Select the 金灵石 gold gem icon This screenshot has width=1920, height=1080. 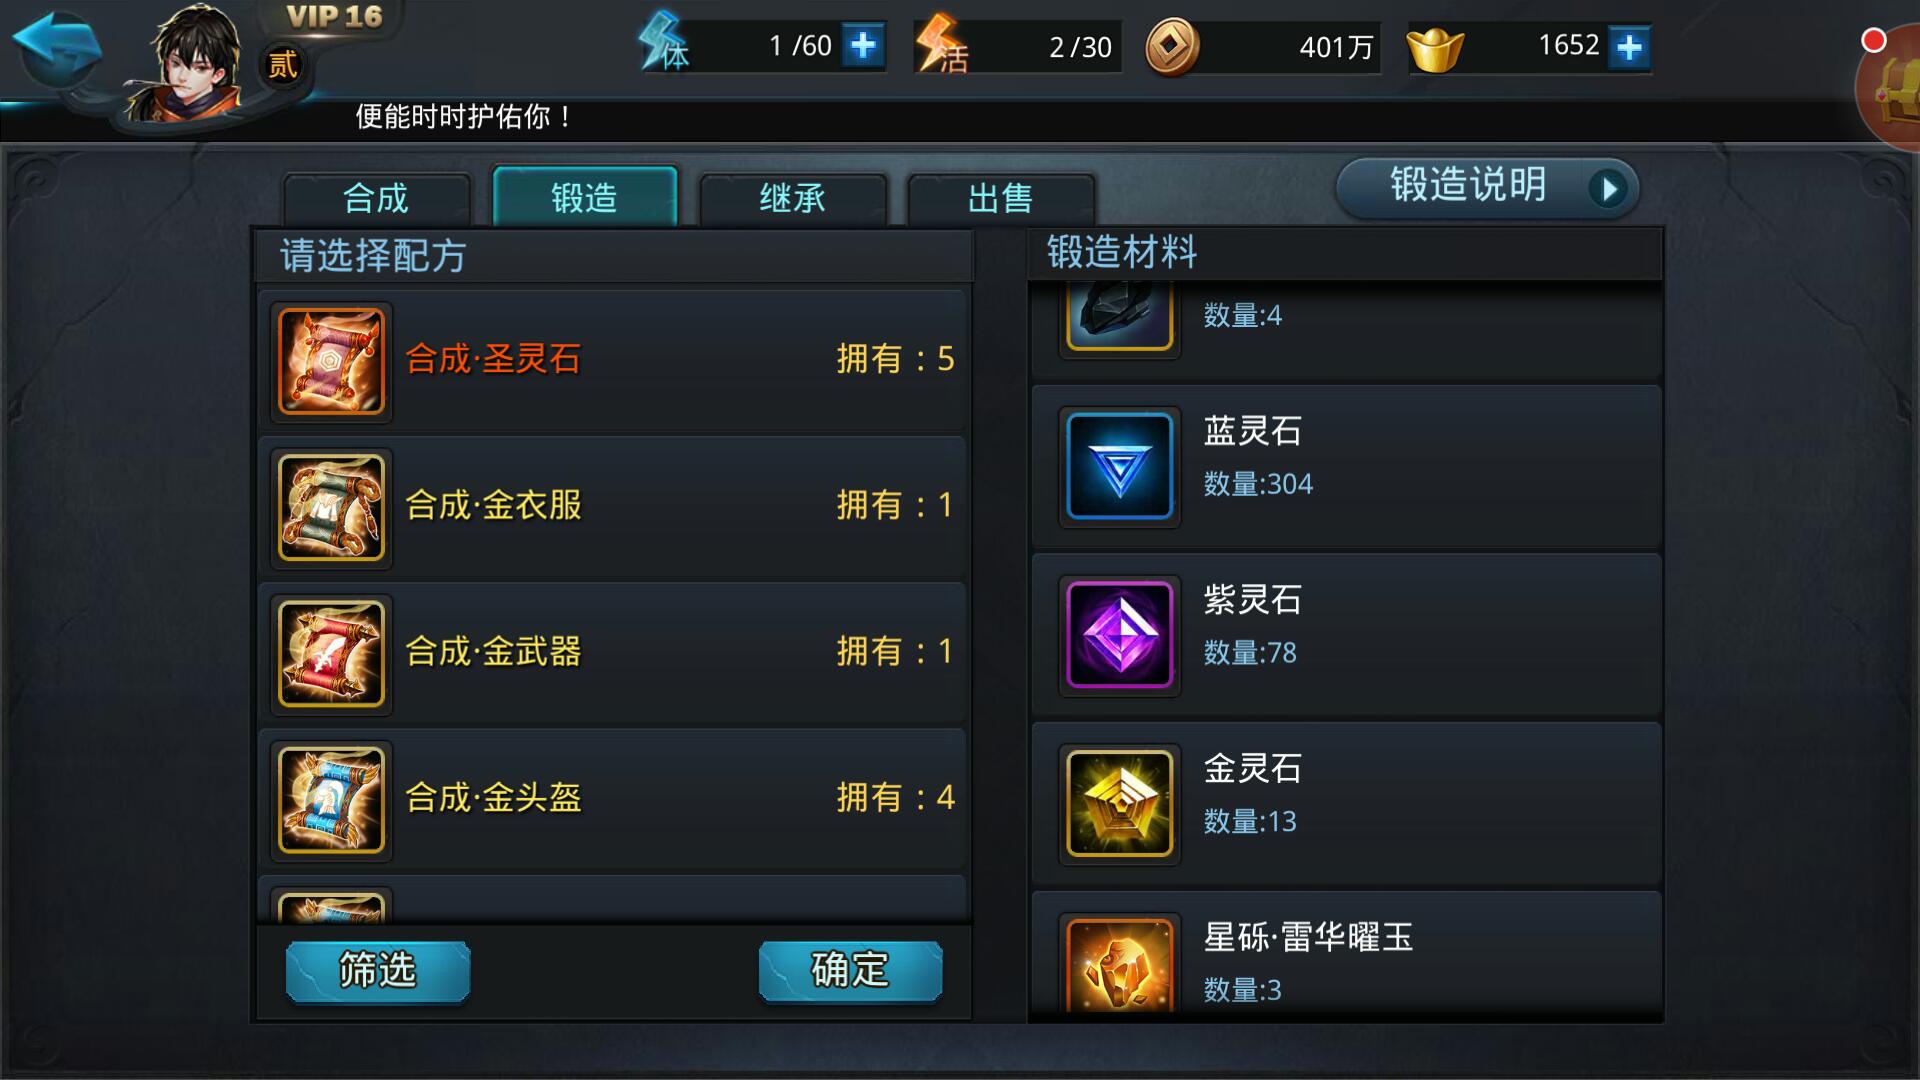(x=1119, y=804)
